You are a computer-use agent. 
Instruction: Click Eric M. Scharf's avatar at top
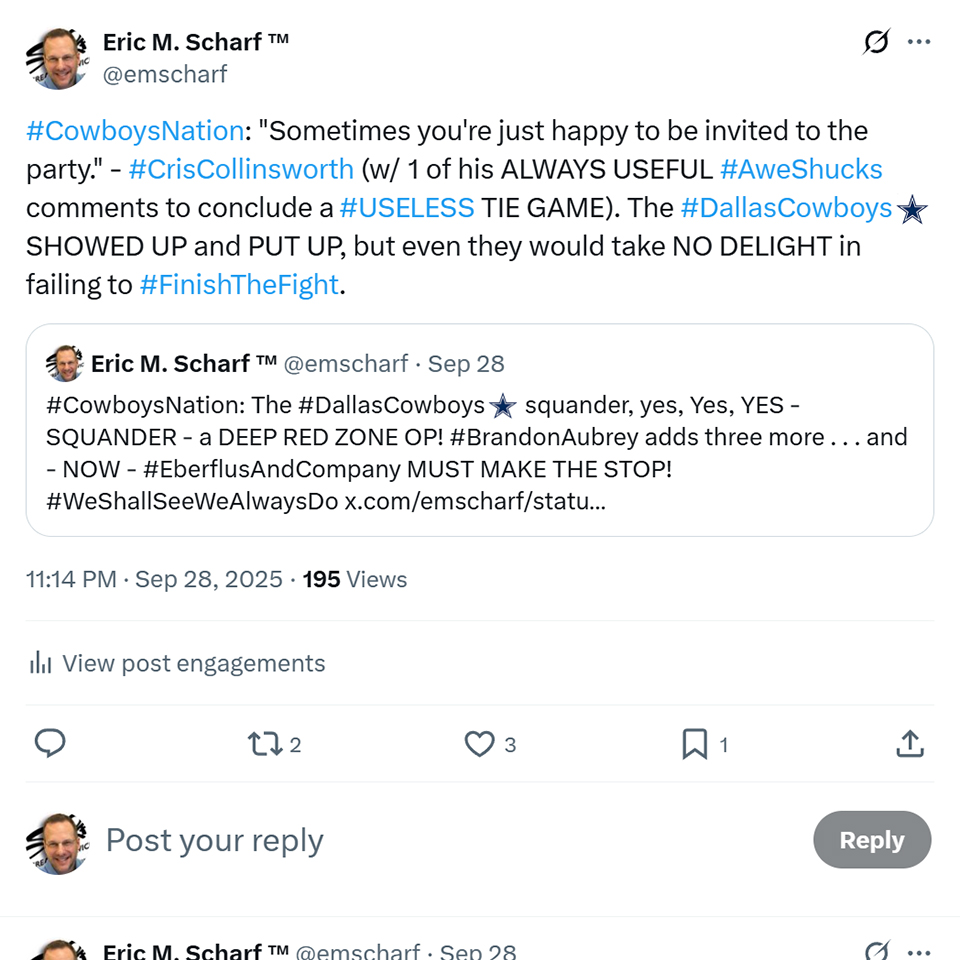(x=57, y=58)
